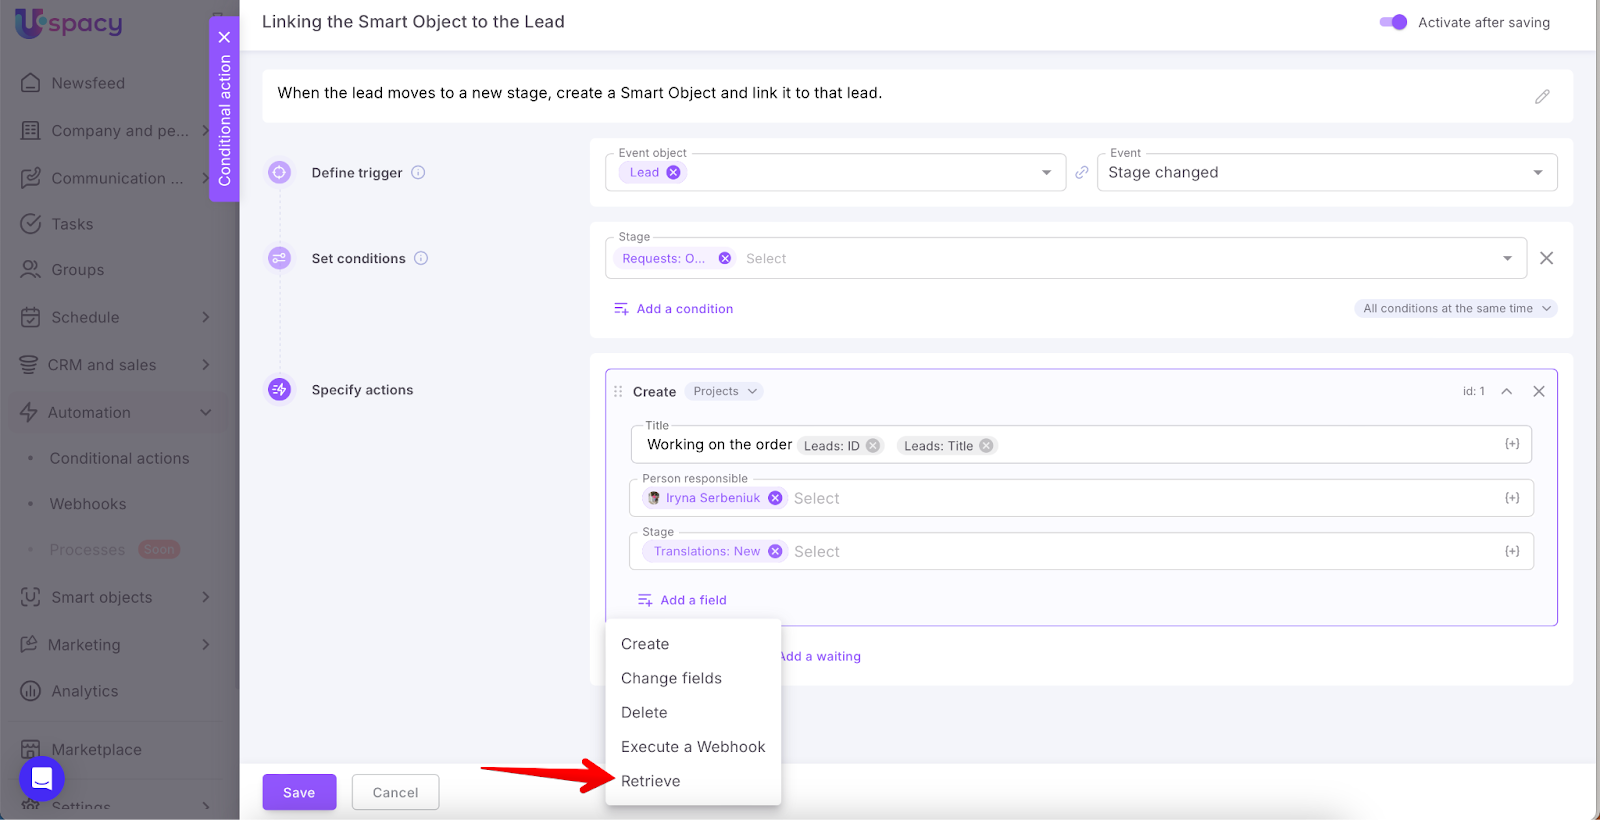Remove the Stage condition row

click(1546, 258)
